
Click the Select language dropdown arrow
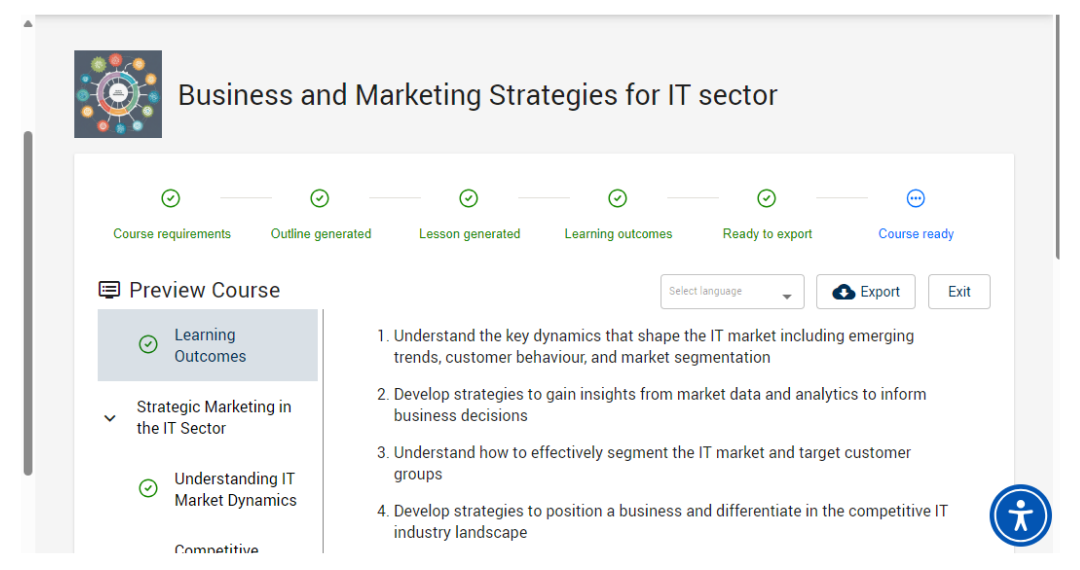pyautogui.click(x=787, y=297)
